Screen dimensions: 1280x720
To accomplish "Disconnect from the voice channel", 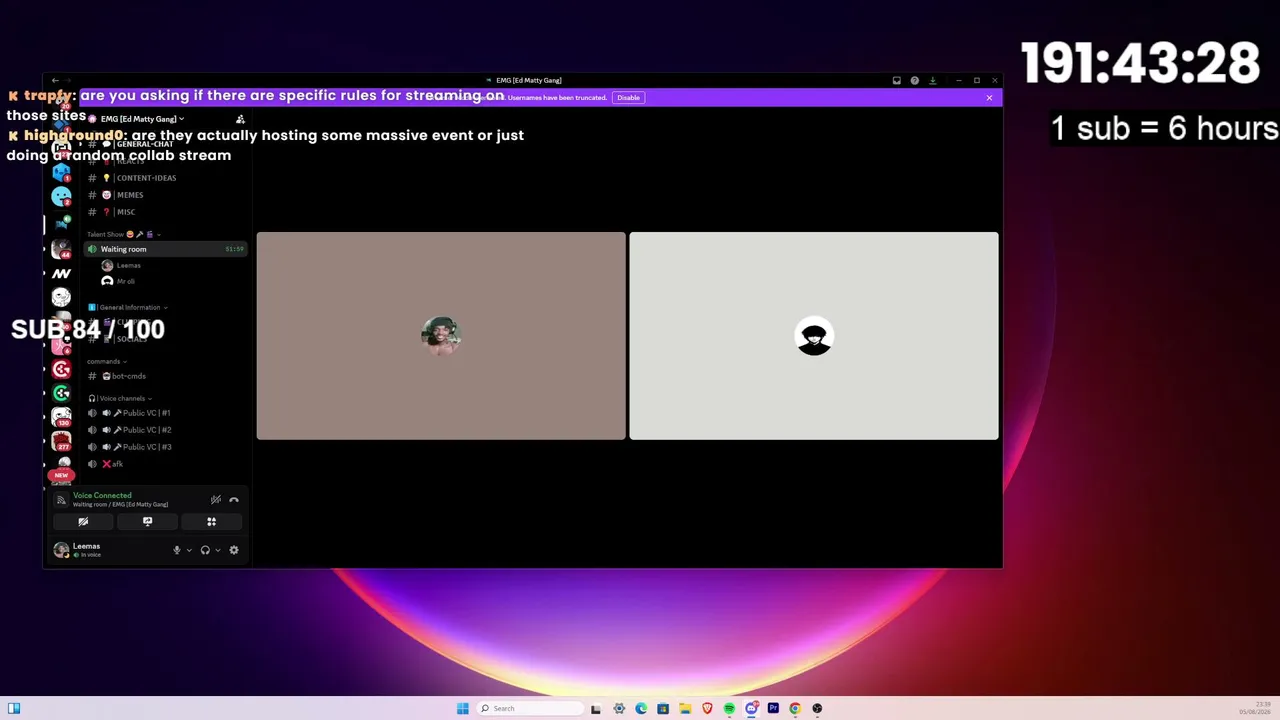I will (x=234, y=500).
